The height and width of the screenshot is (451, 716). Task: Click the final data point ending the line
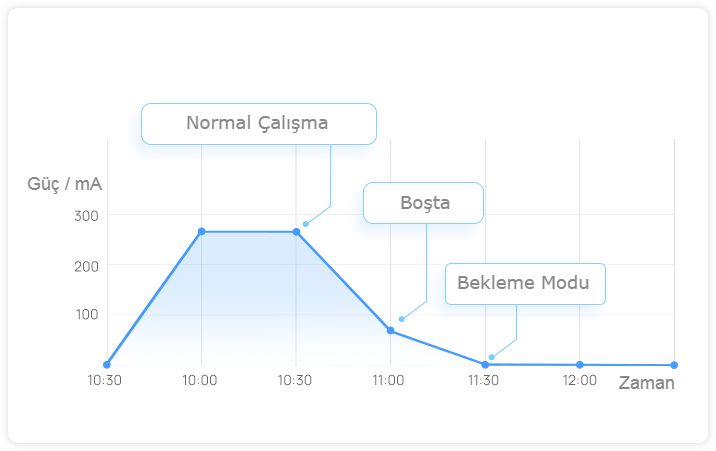click(x=674, y=365)
